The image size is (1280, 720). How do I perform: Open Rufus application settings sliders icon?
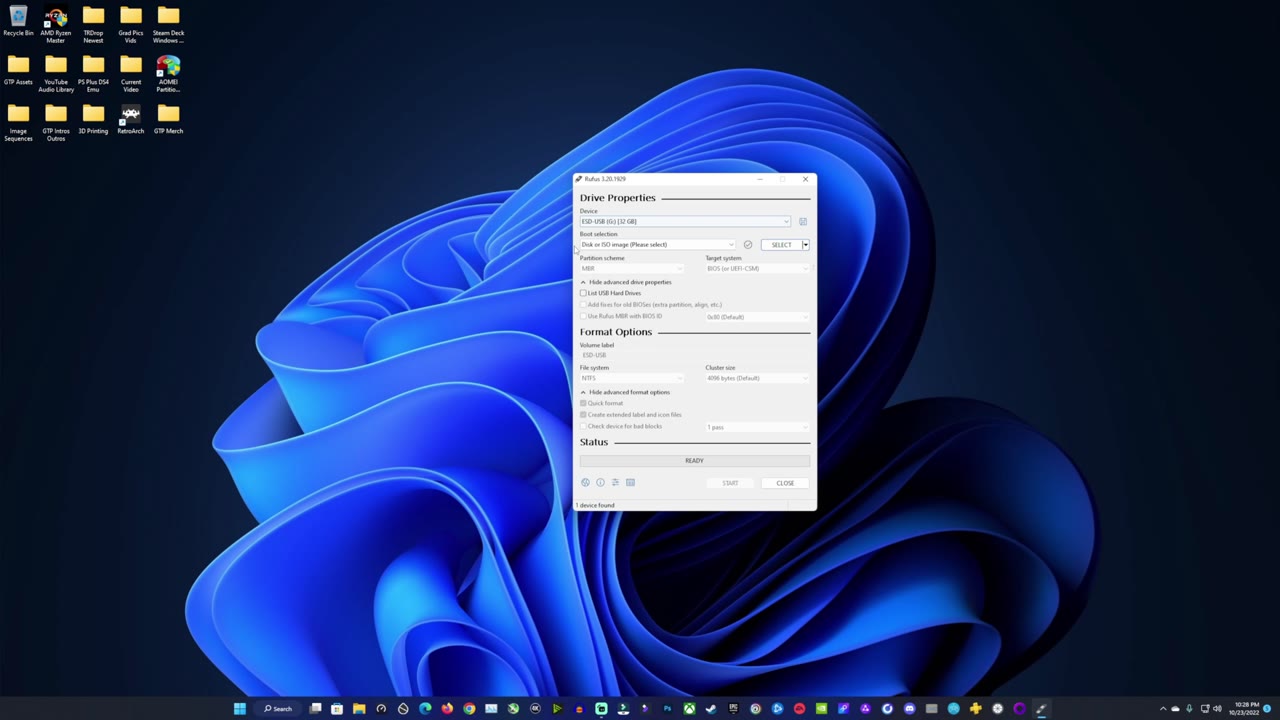tap(615, 483)
